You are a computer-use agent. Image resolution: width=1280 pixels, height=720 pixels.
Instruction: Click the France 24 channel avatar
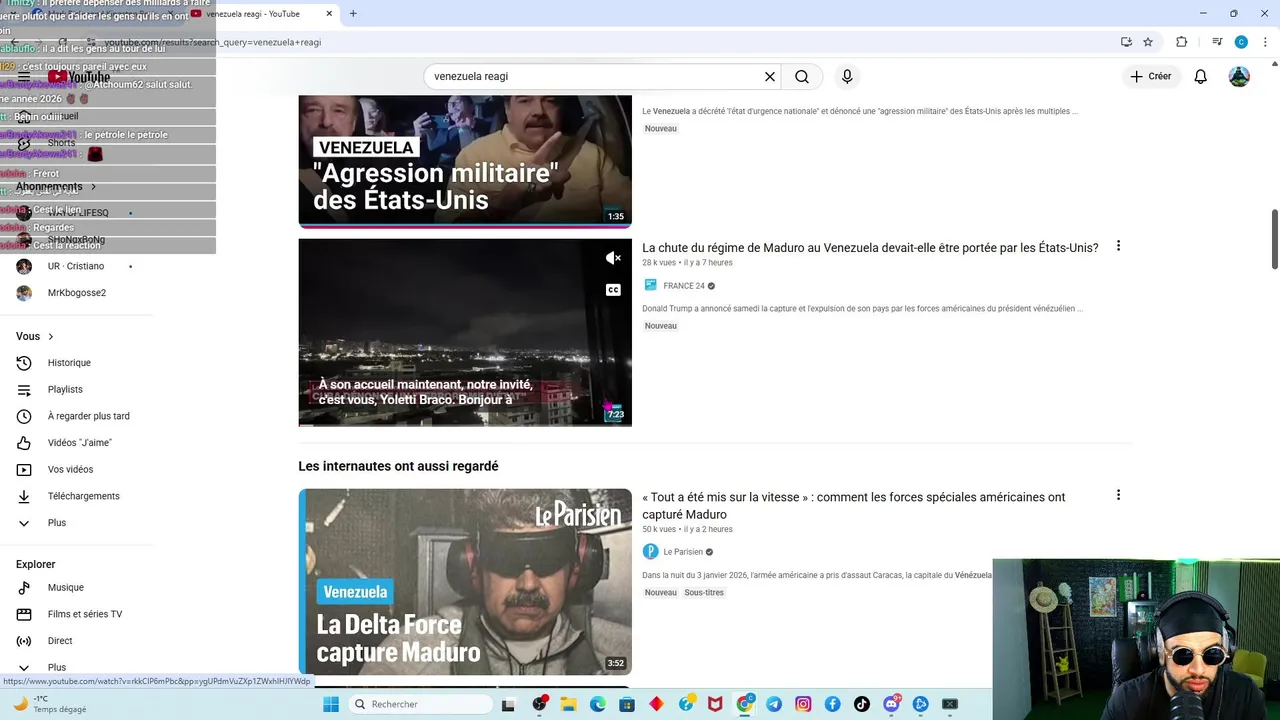coord(650,286)
